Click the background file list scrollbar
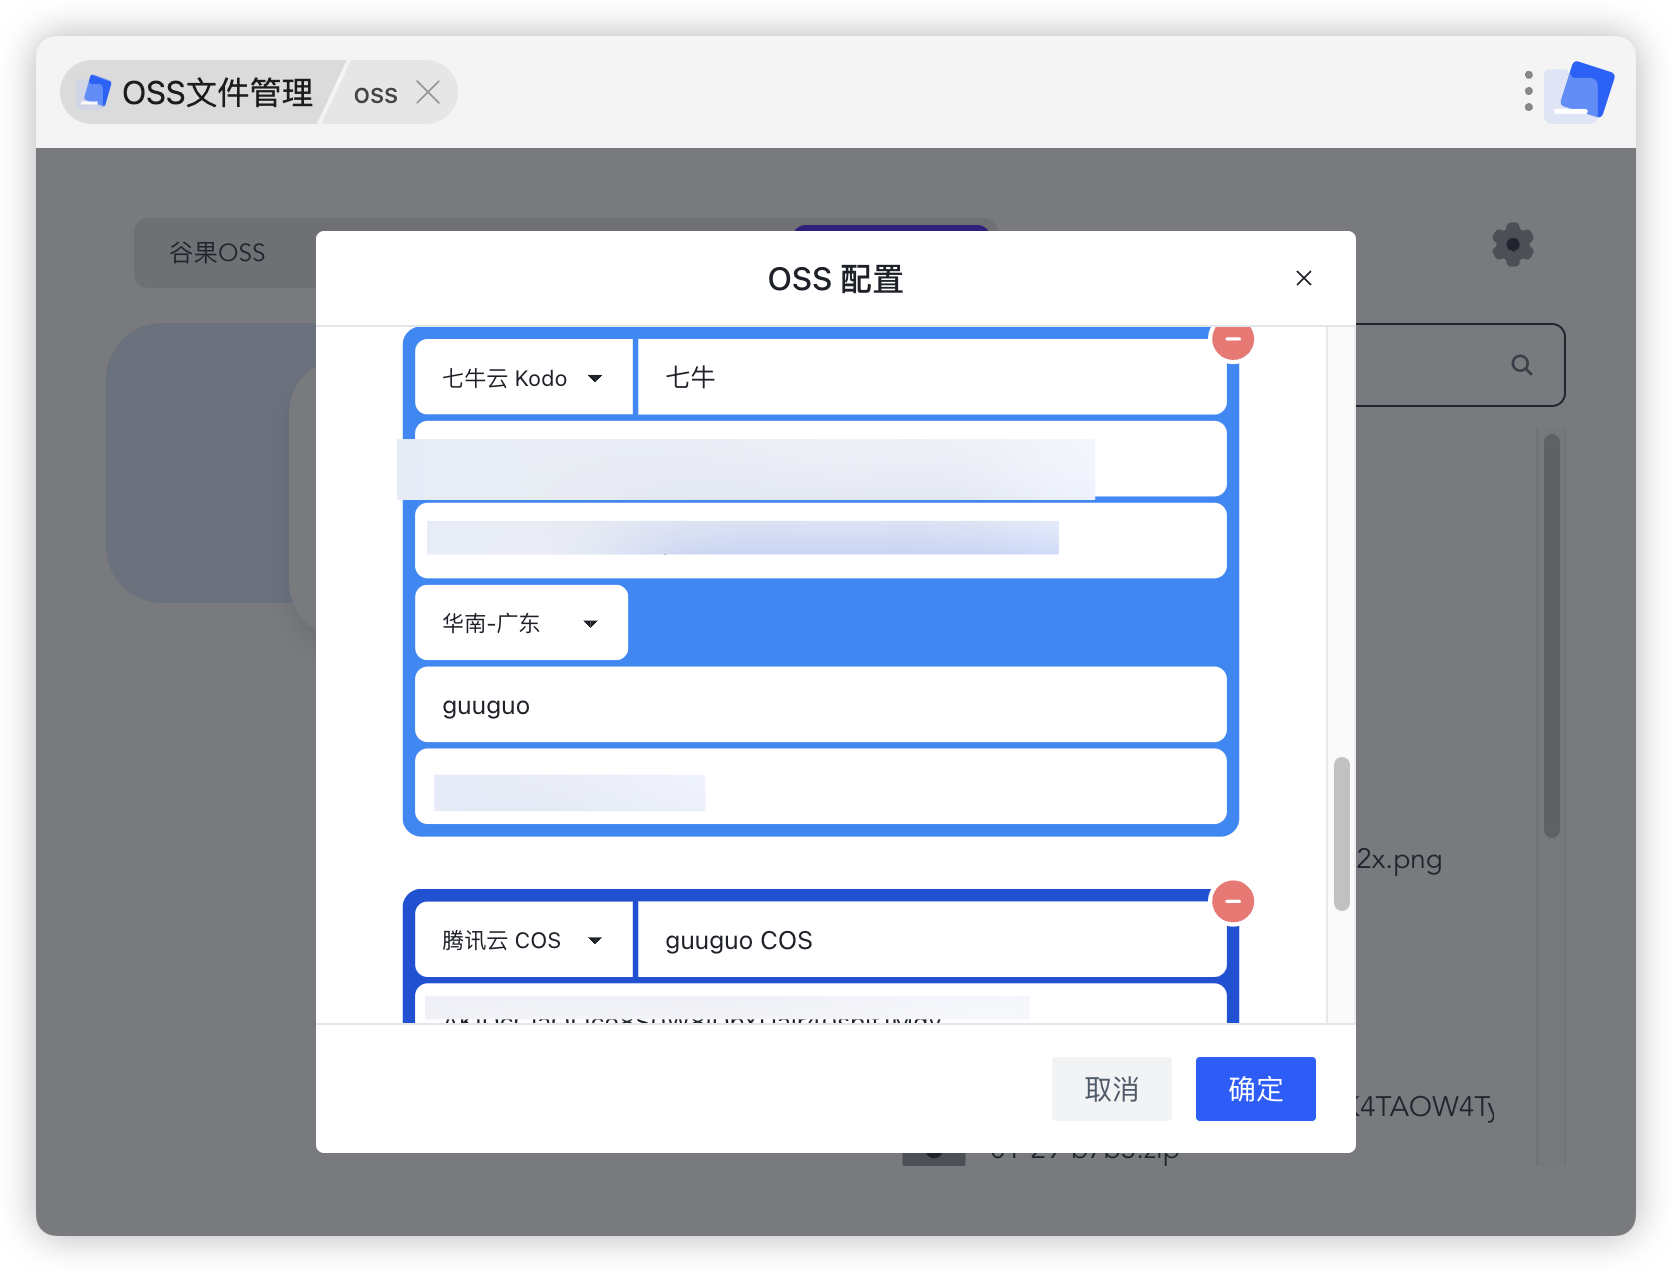Viewport: 1672px width, 1272px height. tap(1551, 635)
